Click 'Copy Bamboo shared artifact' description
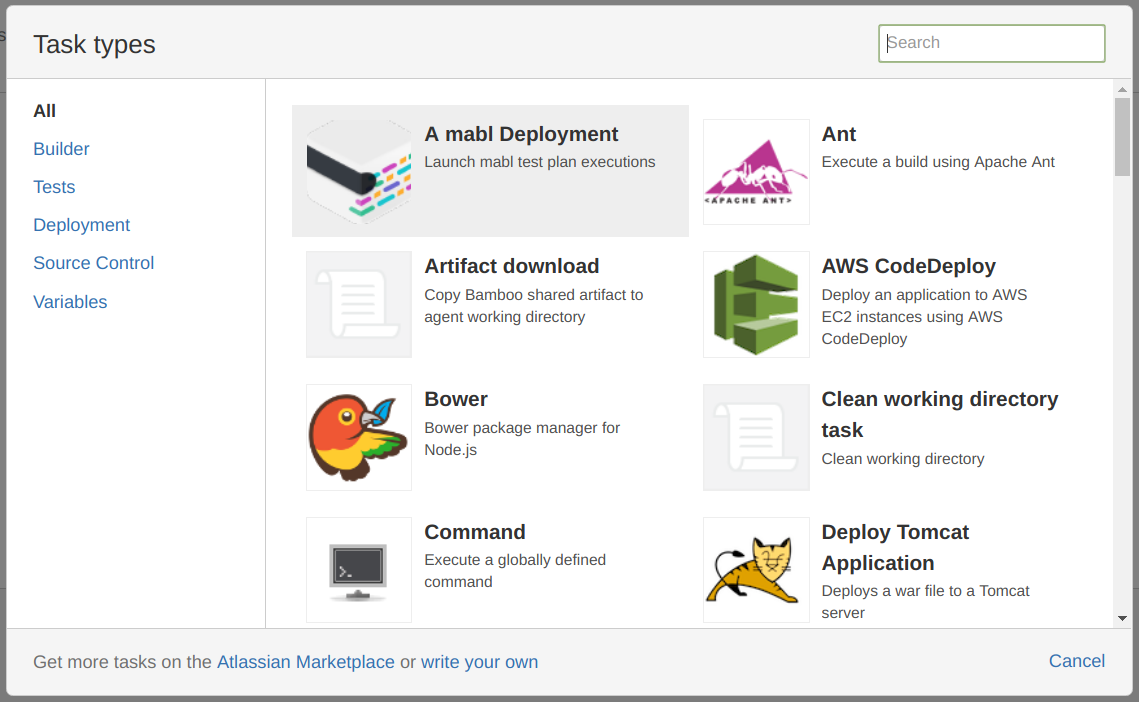 coord(534,306)
